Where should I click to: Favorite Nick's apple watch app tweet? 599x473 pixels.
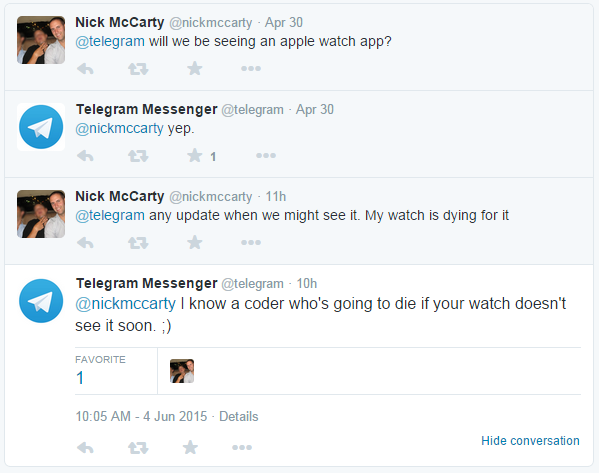pyautogui.click(x=194, y=68)
